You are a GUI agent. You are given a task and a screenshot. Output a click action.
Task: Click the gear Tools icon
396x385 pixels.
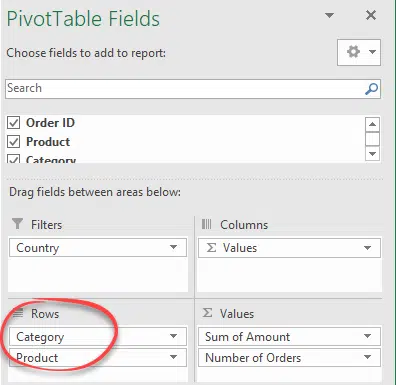(353, 52)
